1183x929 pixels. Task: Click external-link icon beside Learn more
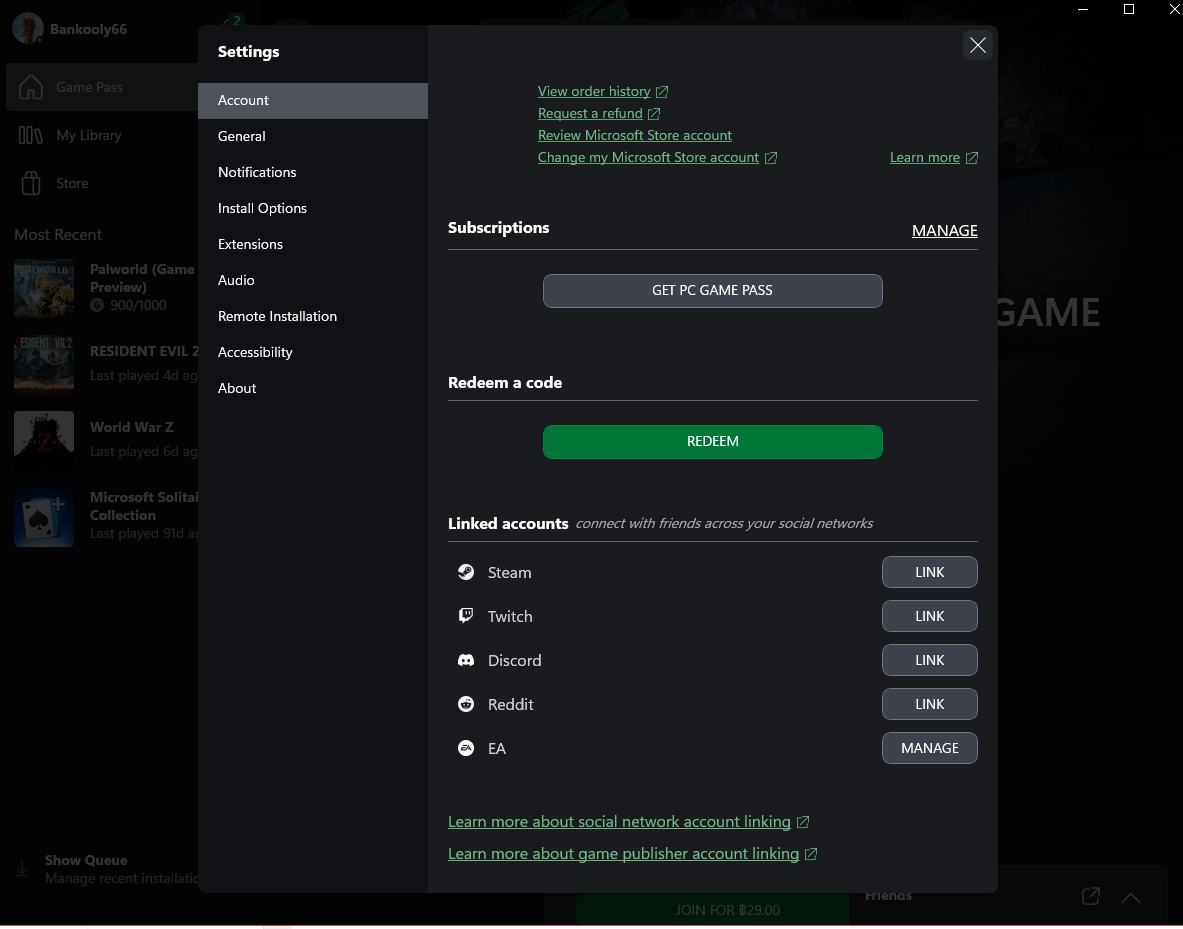tap(972, 158)
